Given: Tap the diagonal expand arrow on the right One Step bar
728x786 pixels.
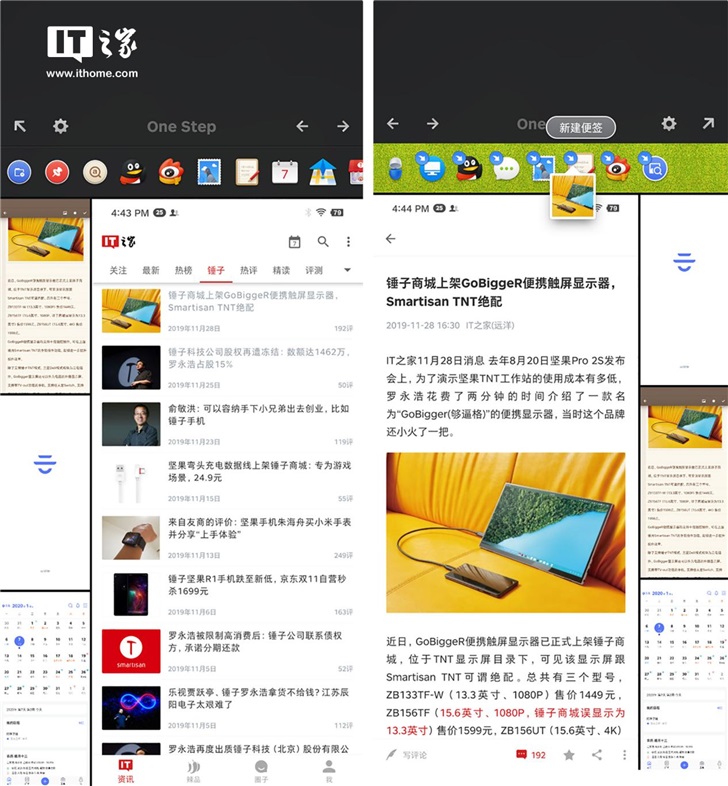Looking at the screenshot, I should (708, 123).
